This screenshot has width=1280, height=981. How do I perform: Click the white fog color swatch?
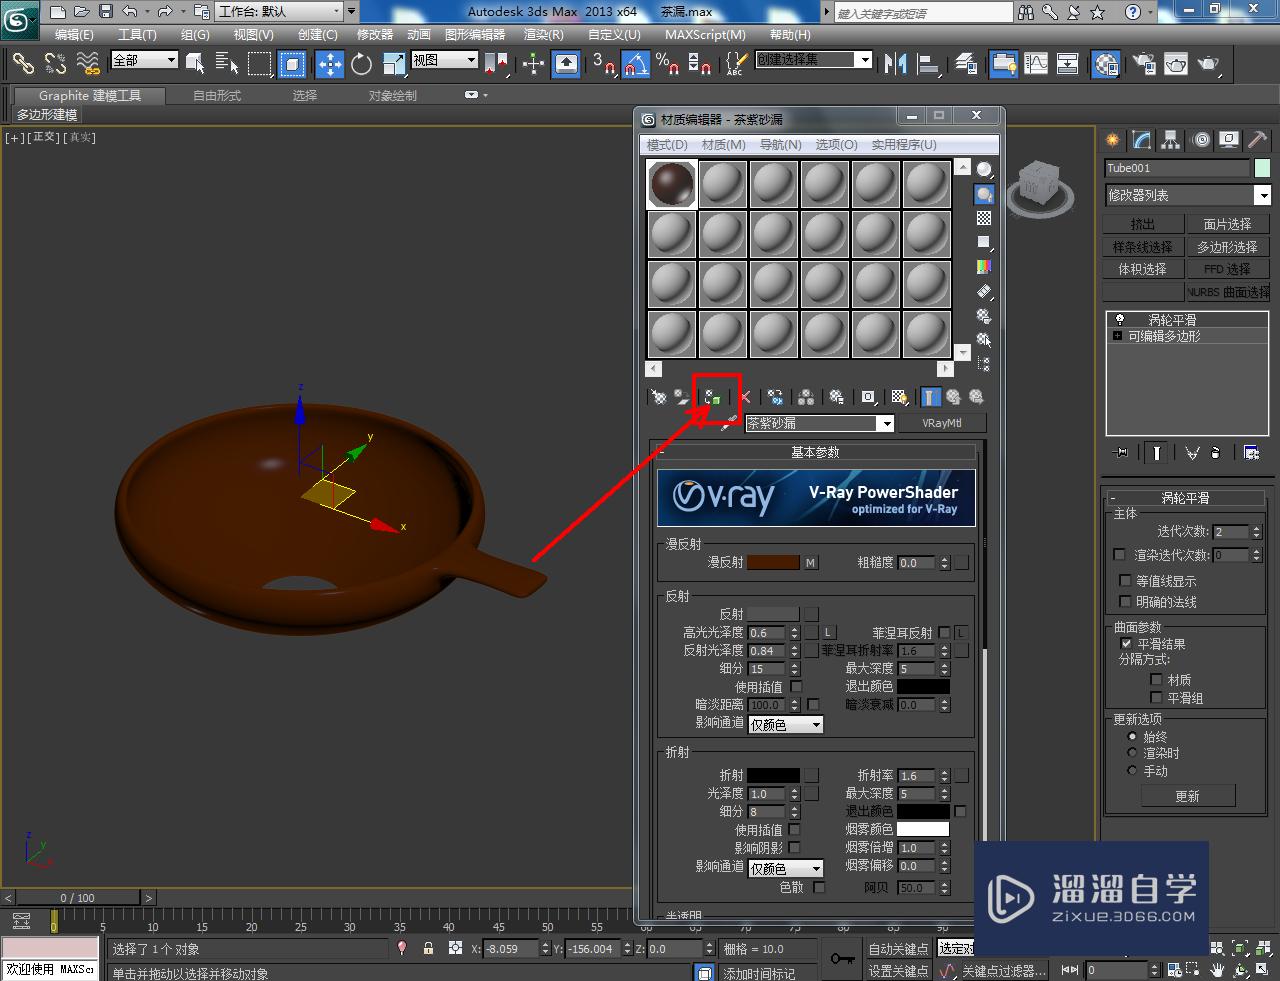coord(923,829)
